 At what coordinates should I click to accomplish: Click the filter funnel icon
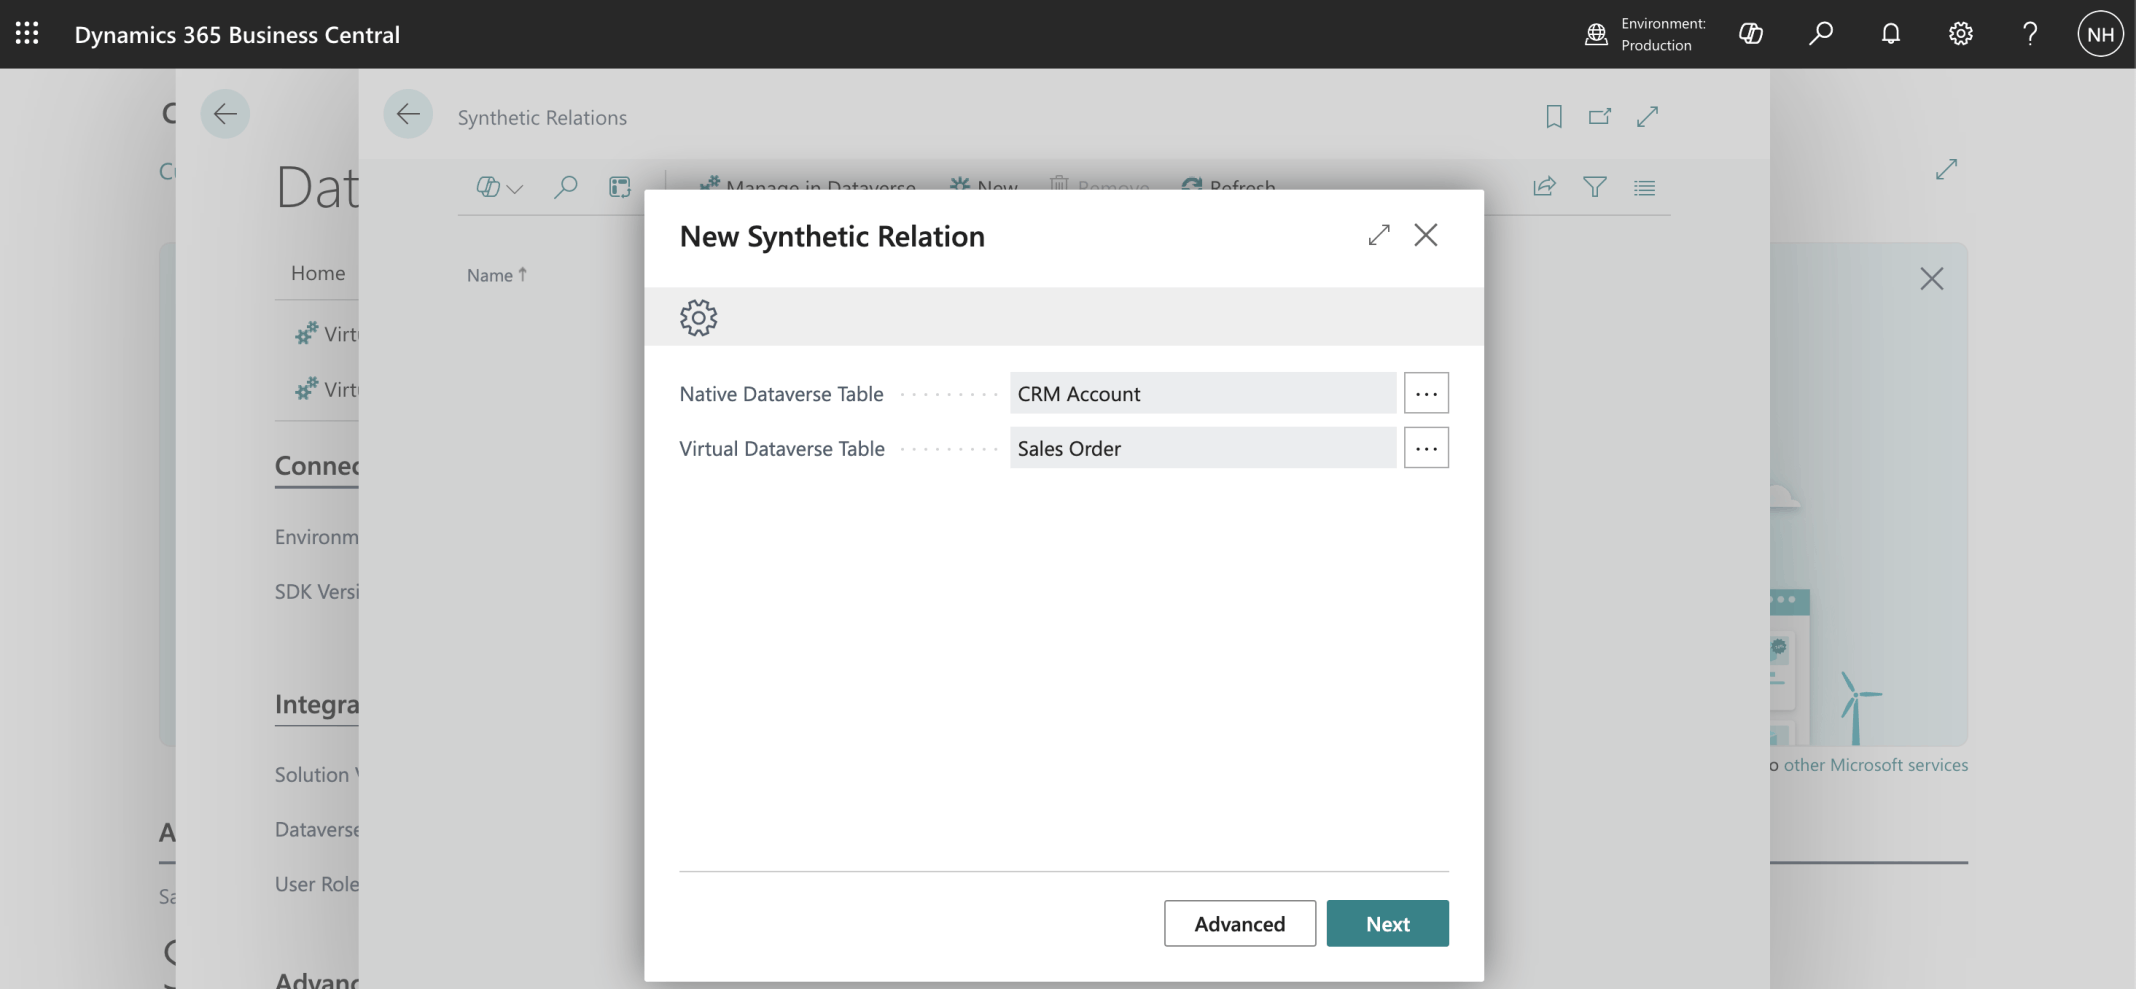[1595, 187]
